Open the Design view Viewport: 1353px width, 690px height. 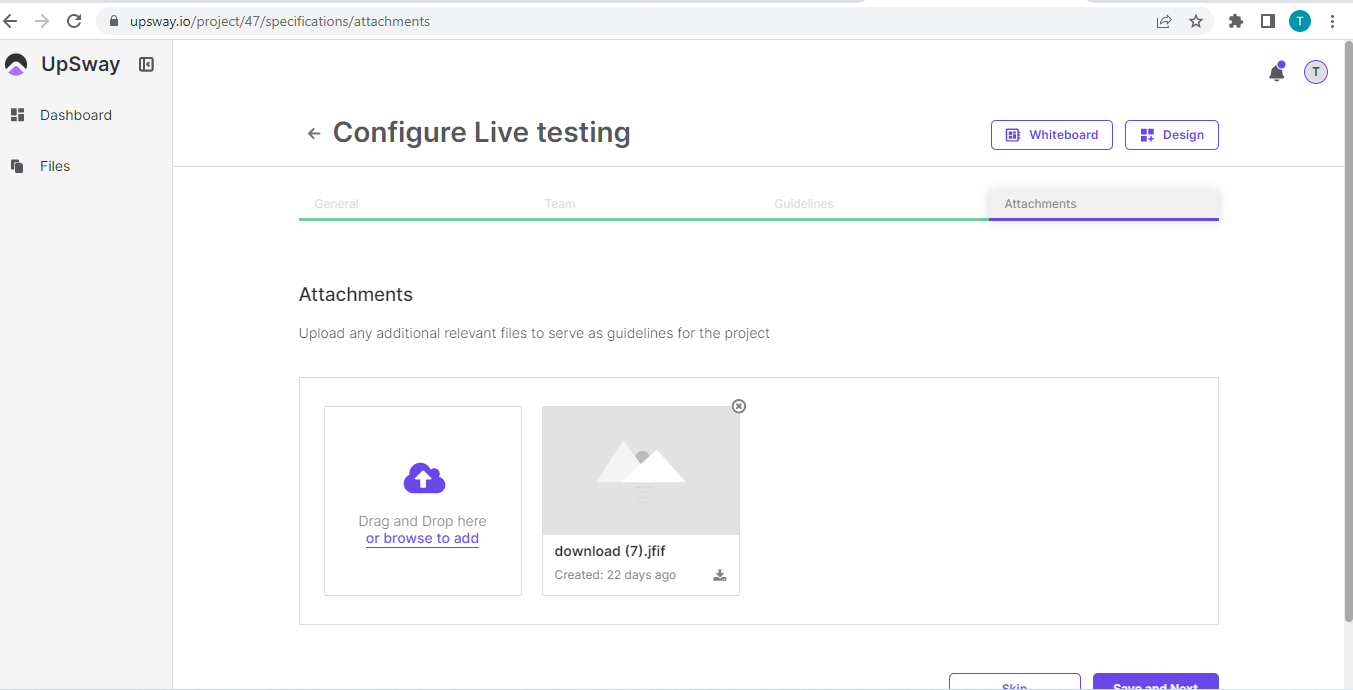point(1171,135)
